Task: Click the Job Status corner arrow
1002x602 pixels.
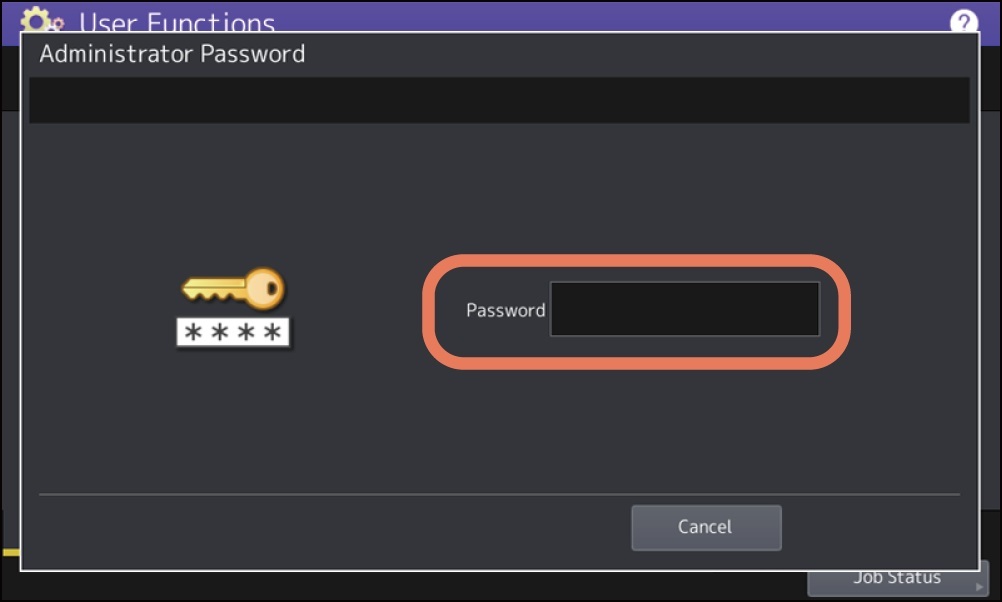Action: [x=979, y=587]
